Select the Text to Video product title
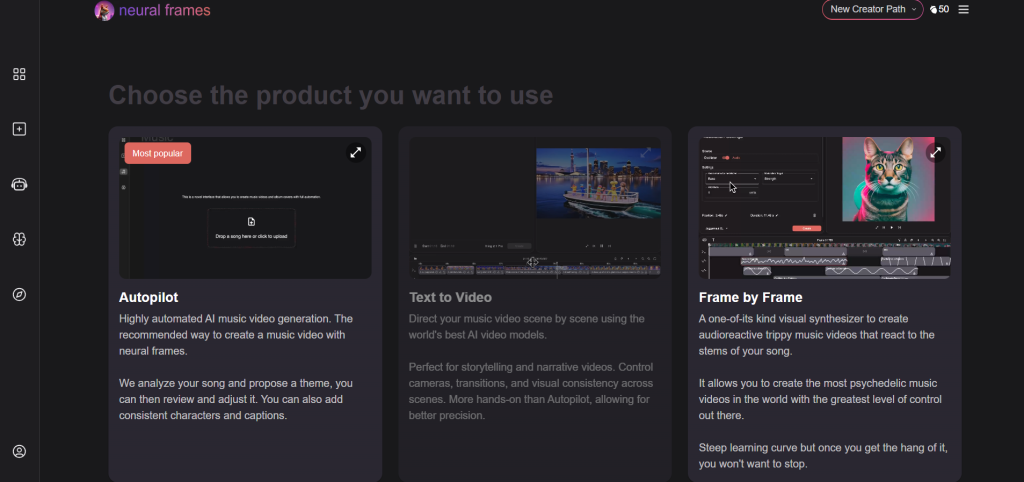The image size is (1024, 482). click(450, 297)
